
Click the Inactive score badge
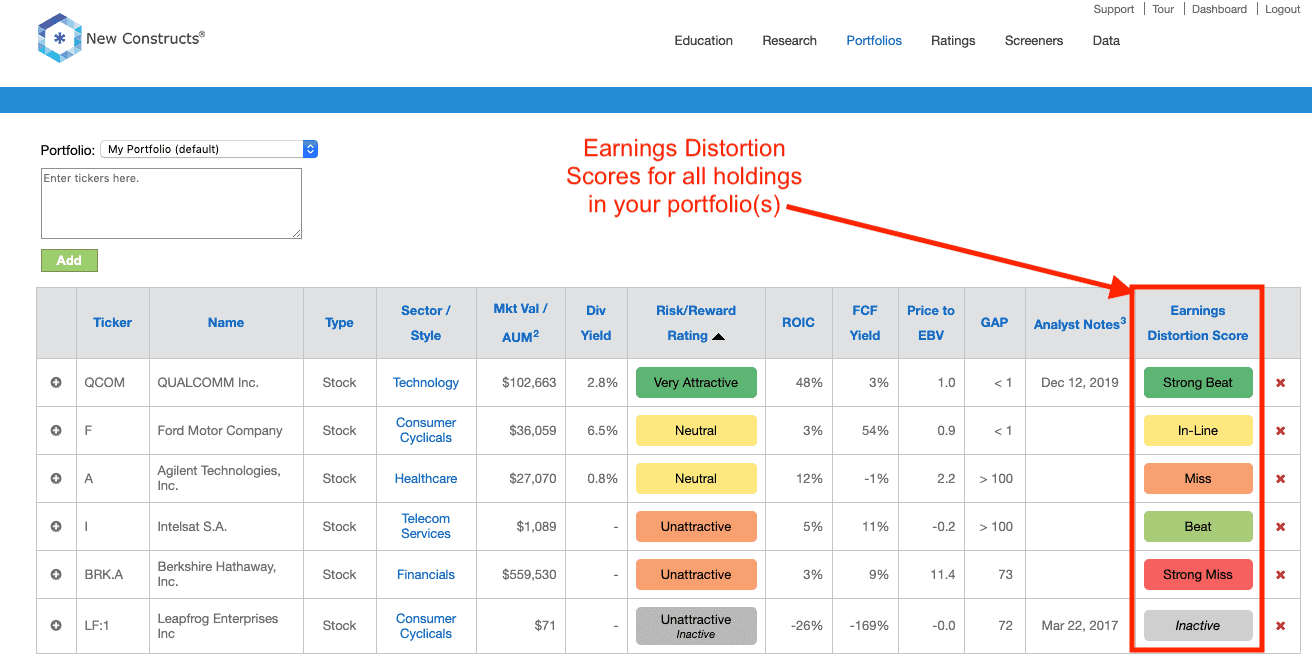[x=1198, y=626]
